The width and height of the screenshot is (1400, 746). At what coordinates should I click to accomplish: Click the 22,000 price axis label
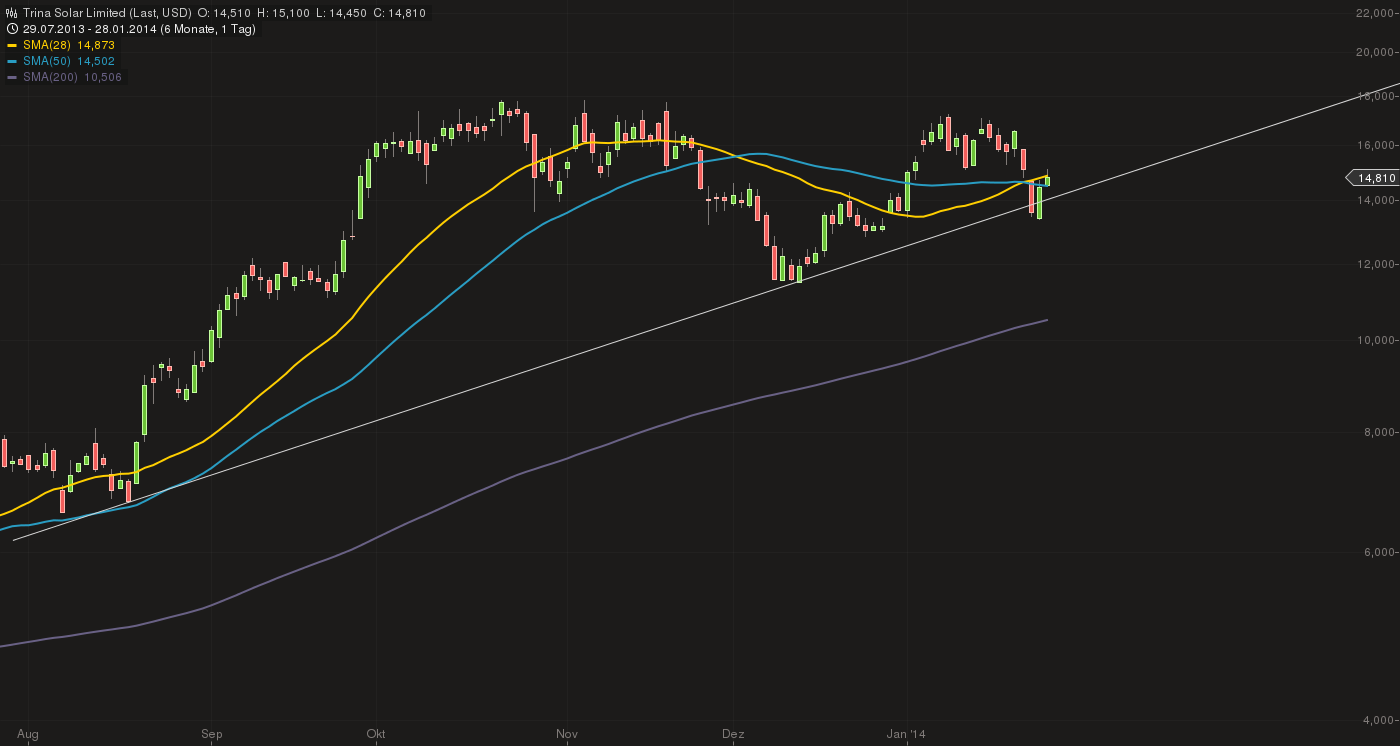1375,12
